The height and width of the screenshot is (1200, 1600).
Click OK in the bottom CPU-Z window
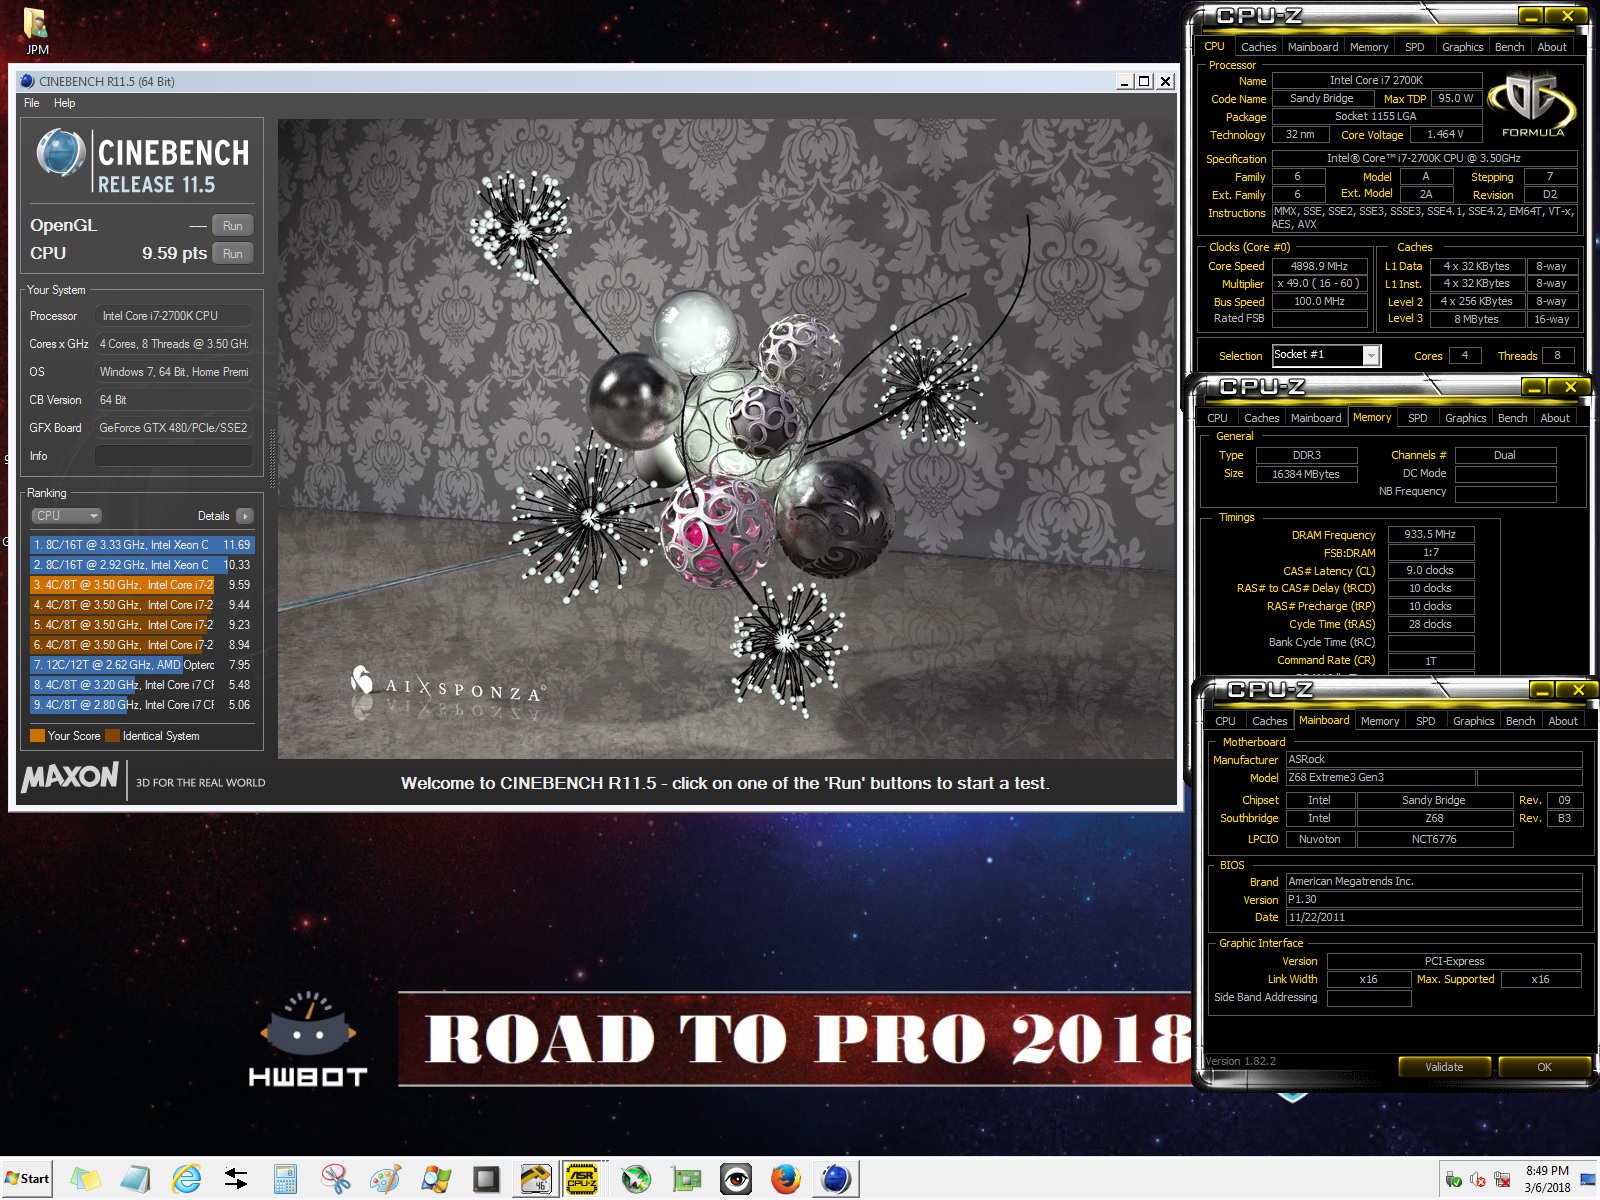point(1544,1067)
